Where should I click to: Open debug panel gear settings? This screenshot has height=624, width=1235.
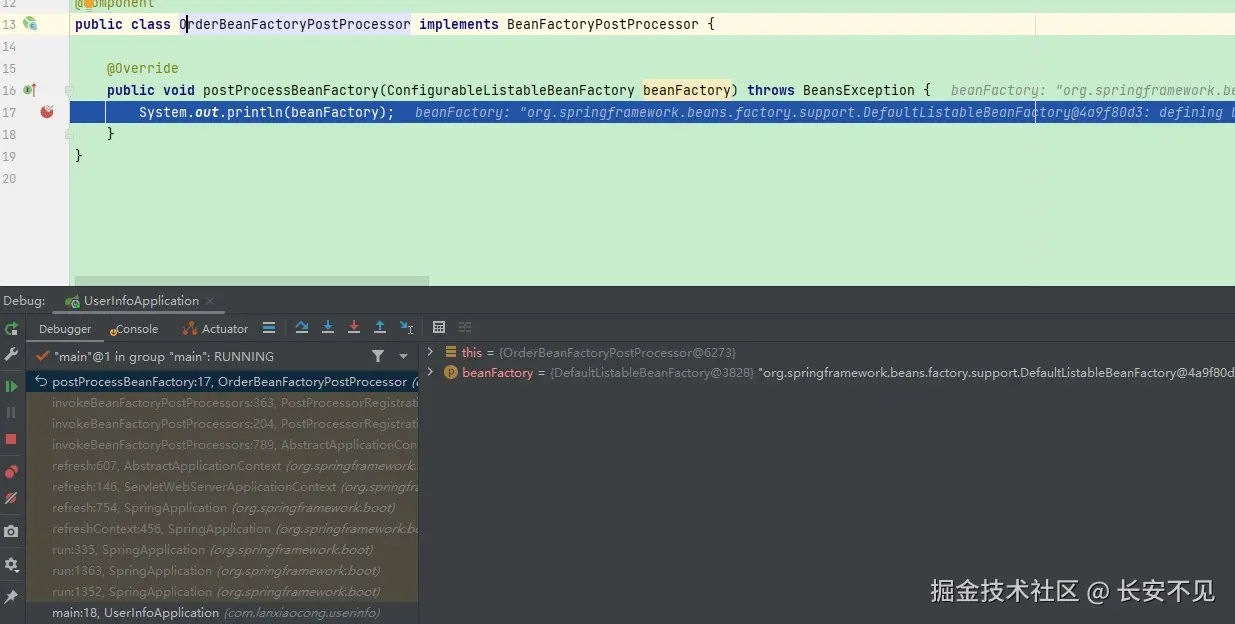point(11,565)
